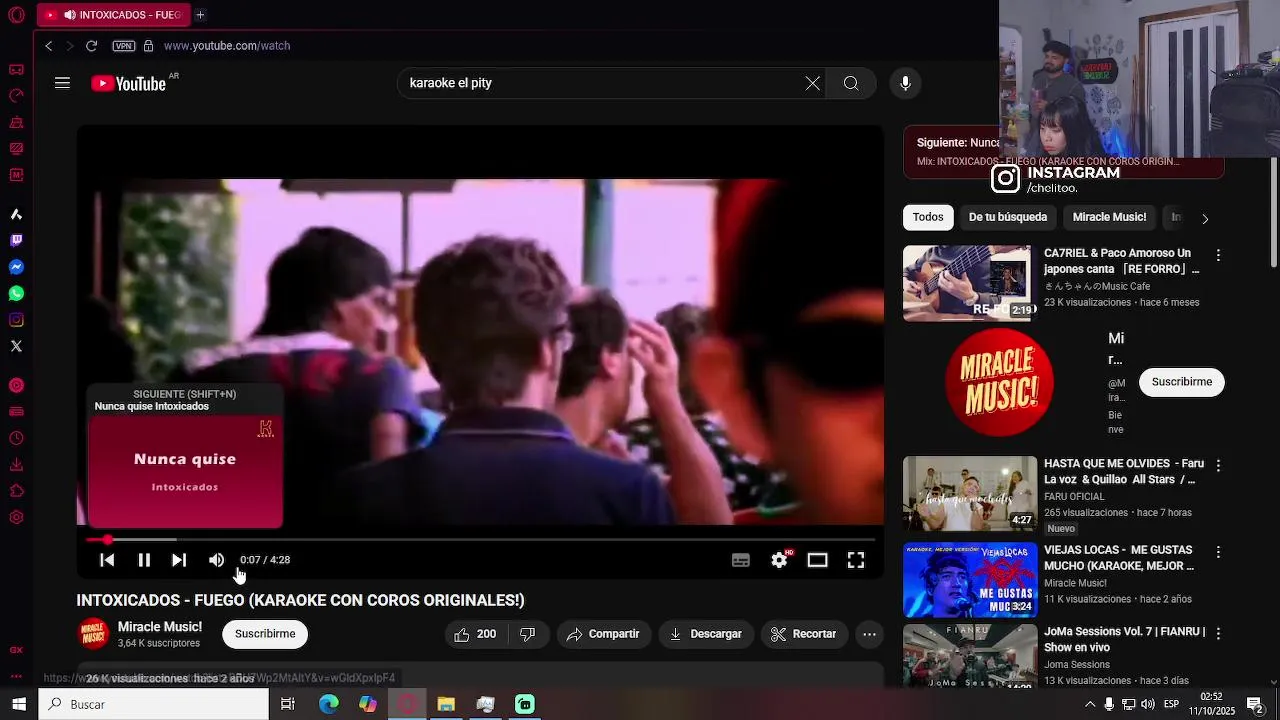
Task: Open the YouTube hamburger guide menu
Action: pyautogui.click(x=62, y=83)
